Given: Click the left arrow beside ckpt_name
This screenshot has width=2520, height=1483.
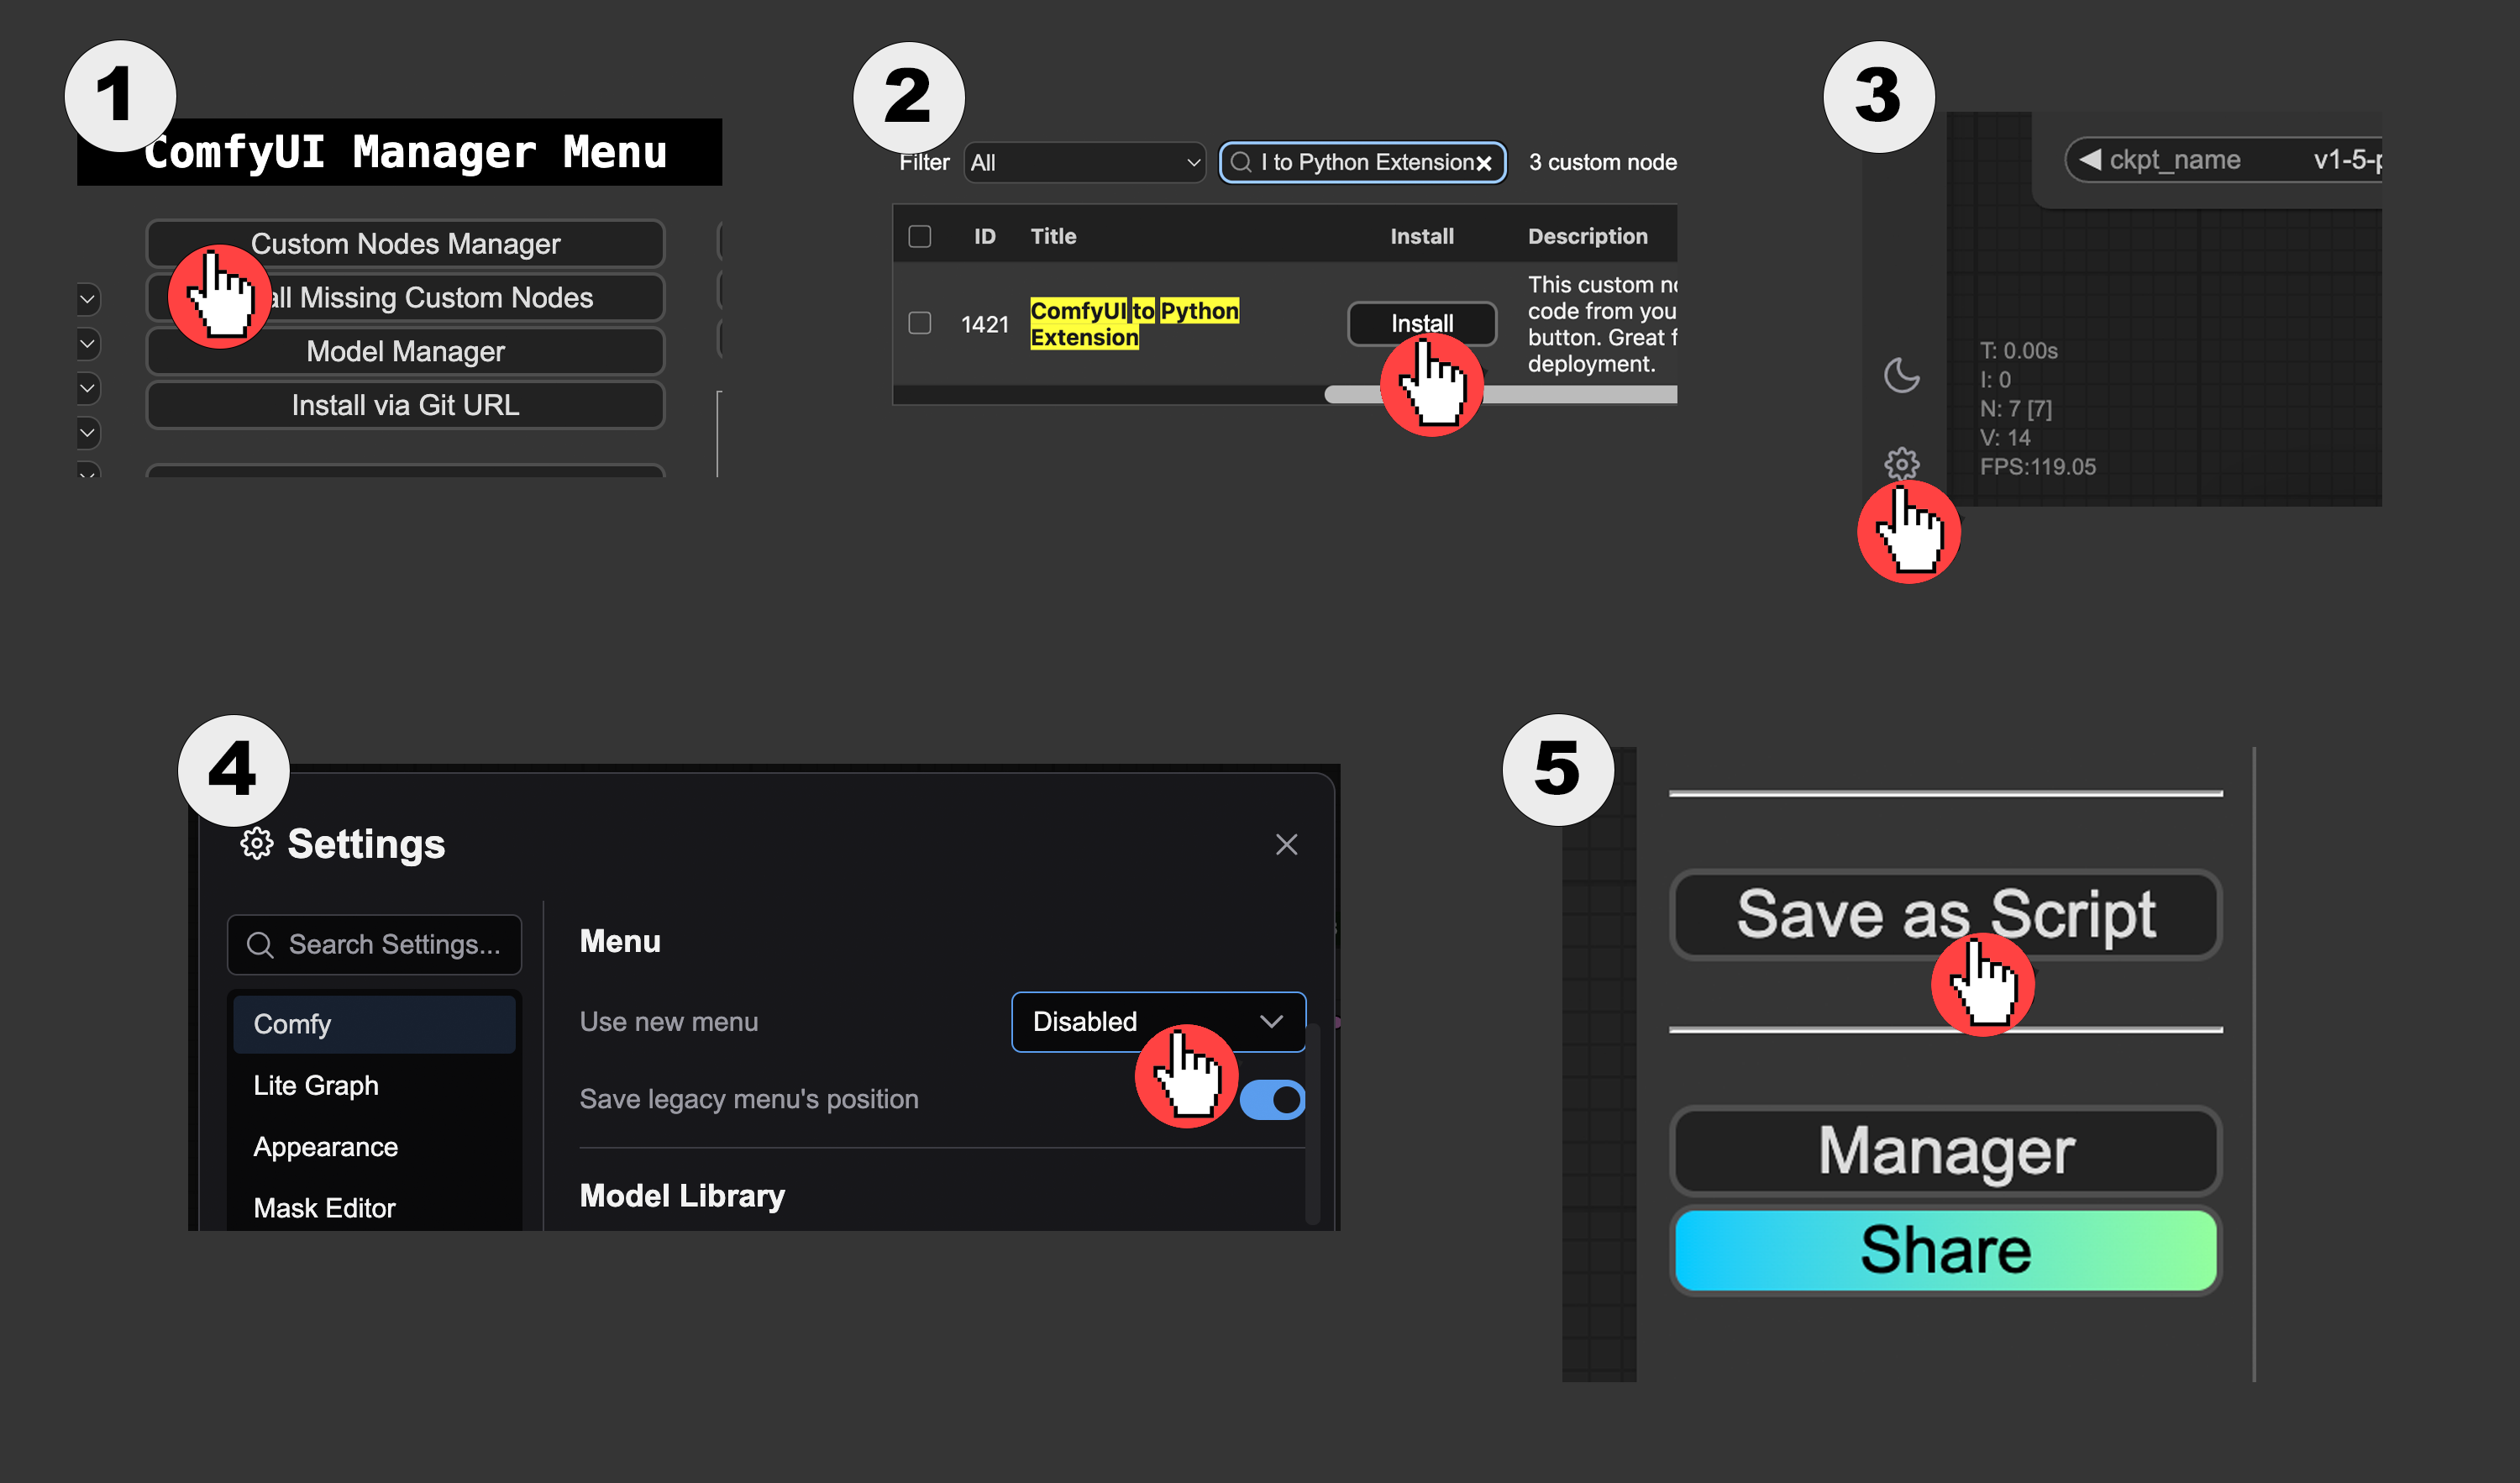Looking at the screenshot, I should [2089, 160].
